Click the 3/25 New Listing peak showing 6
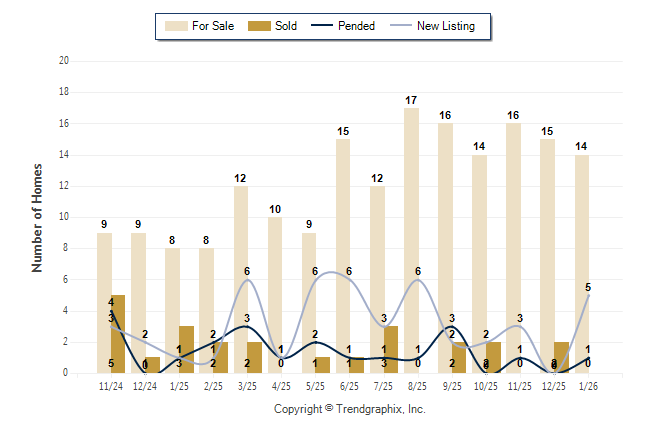The width and height of the screenshot is (646, 434). (x=247, y=280)
